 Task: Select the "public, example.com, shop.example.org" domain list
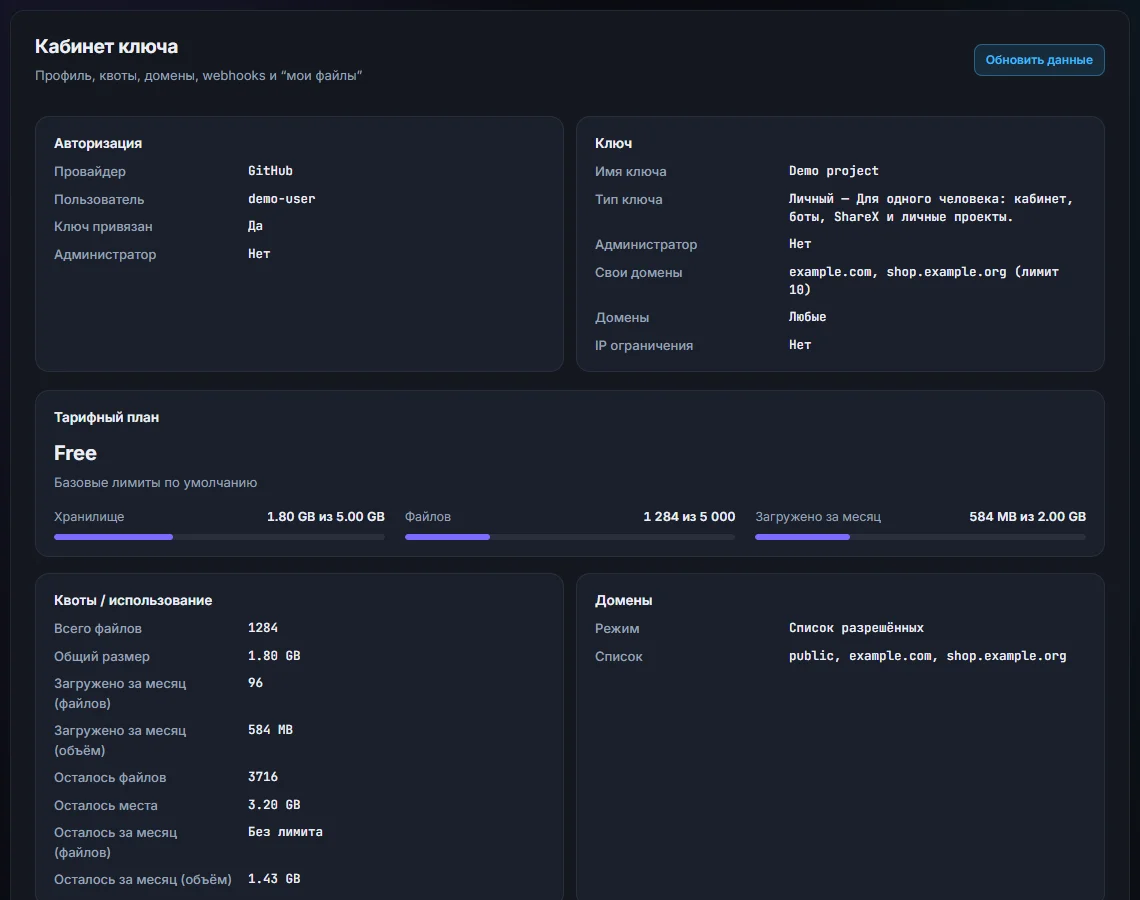tap(928, 656)
